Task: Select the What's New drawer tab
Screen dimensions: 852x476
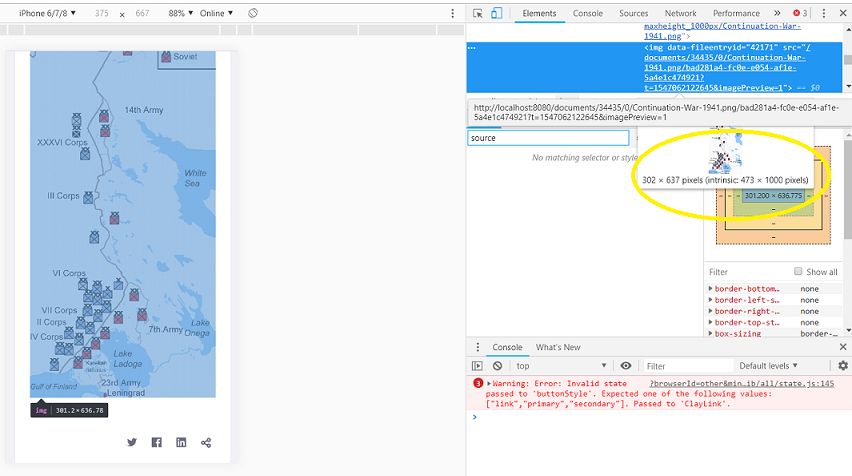Action: tap(558, 347)
